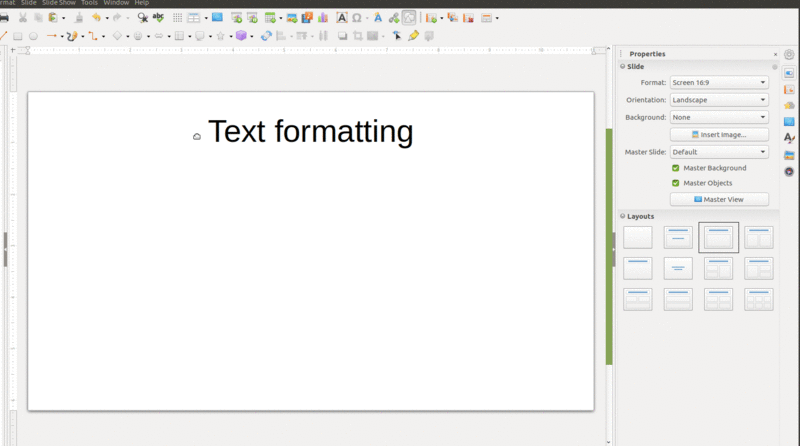
Task: Click the Insert Hyperlink icon
Action: (393, 18)
